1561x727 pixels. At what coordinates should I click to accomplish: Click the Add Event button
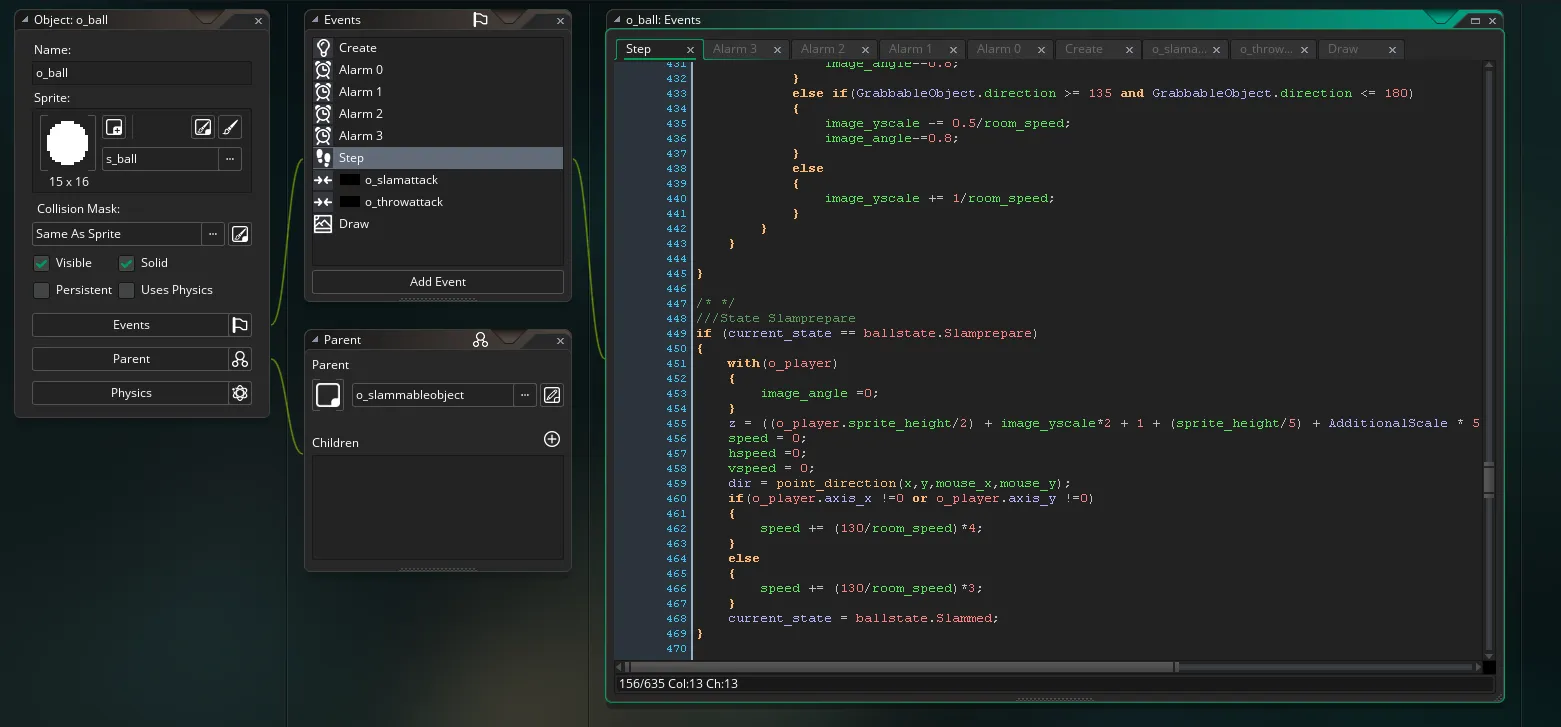pos(438,282)
